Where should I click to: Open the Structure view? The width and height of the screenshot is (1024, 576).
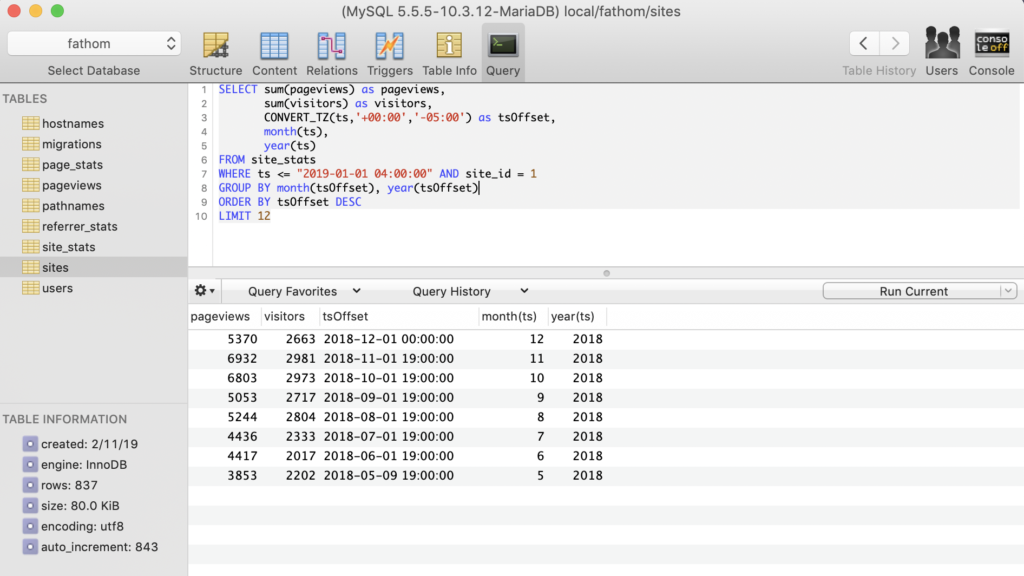[216, 53]
